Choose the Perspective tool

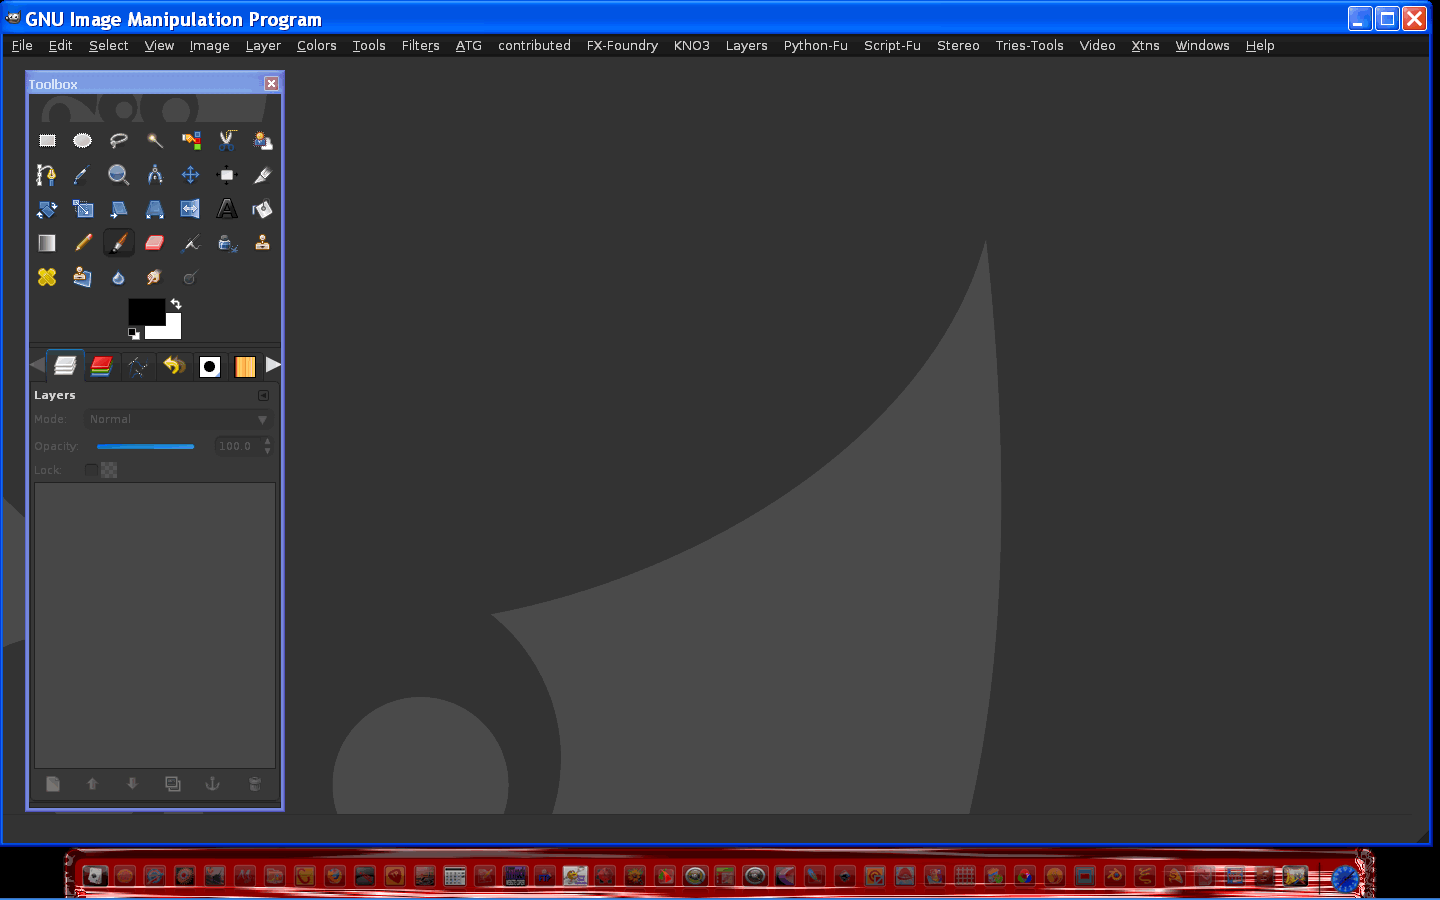(x=155, y=209)
